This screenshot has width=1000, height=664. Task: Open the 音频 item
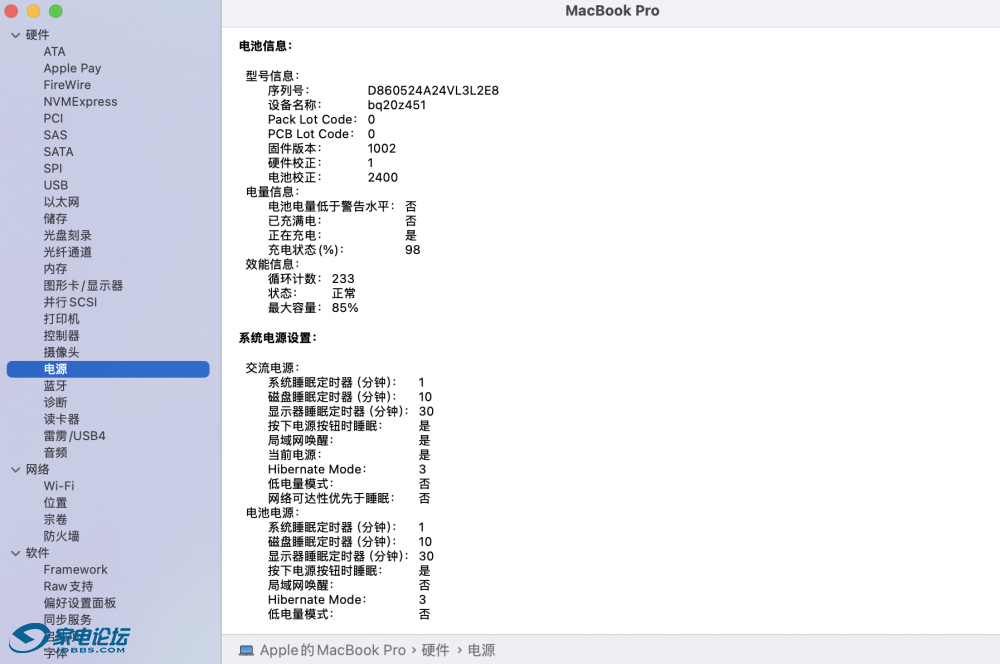(55, 452)
